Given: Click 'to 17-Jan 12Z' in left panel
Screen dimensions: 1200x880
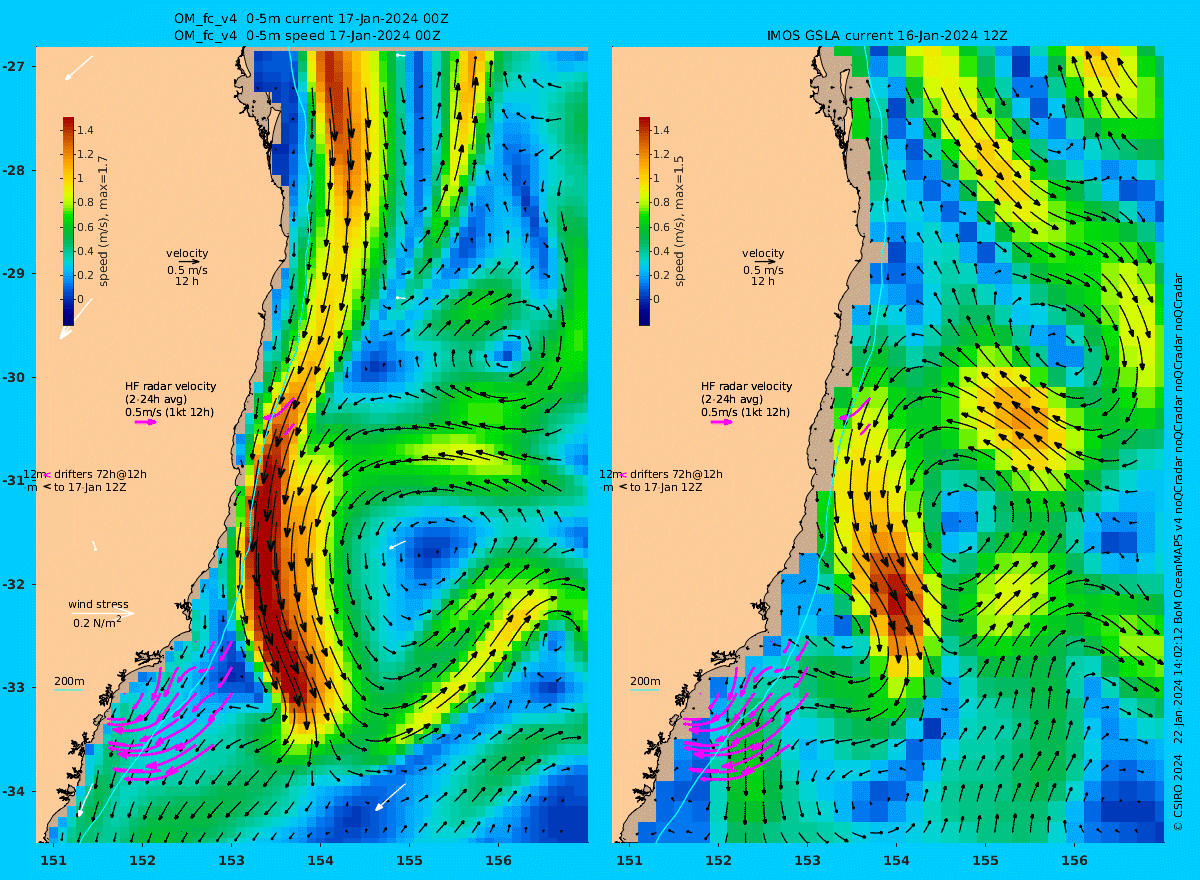Looking at the screenshot, I should [x=90, y=487].
